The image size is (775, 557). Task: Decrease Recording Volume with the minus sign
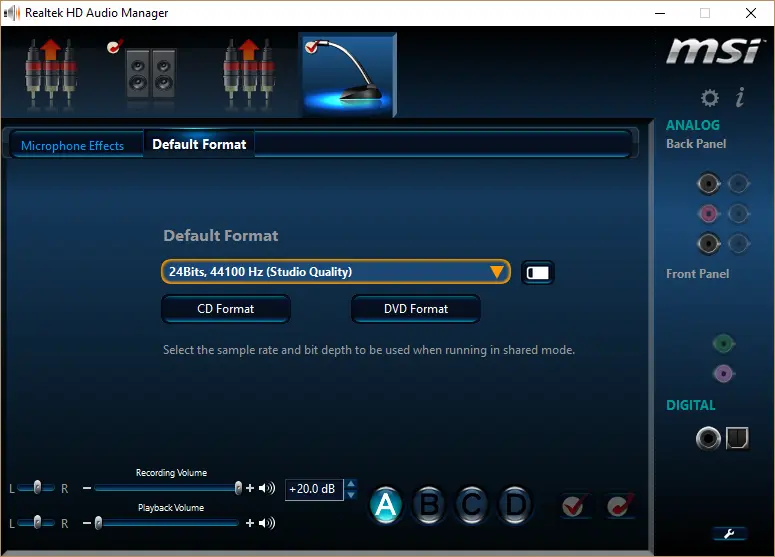click(87, 488)
